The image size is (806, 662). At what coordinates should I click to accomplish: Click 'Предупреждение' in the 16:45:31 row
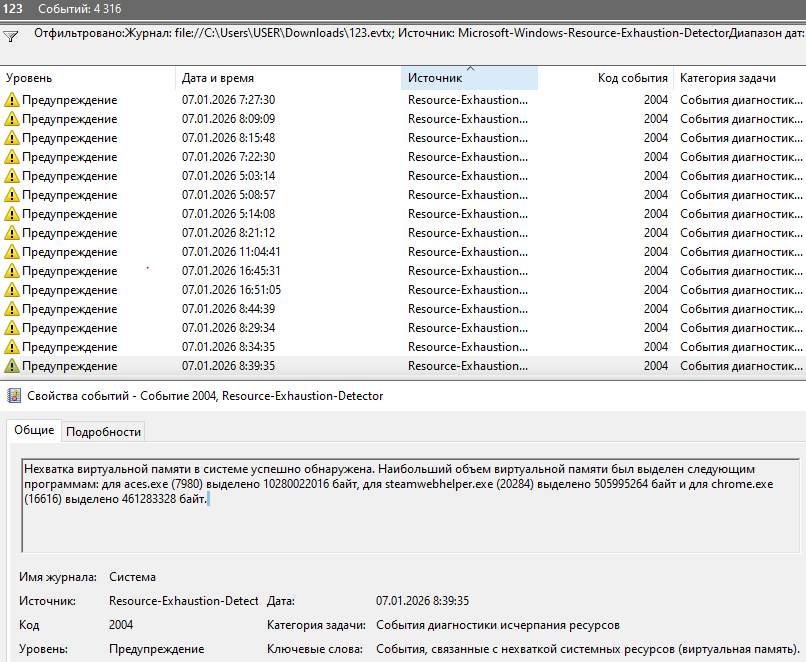(69, 271)
